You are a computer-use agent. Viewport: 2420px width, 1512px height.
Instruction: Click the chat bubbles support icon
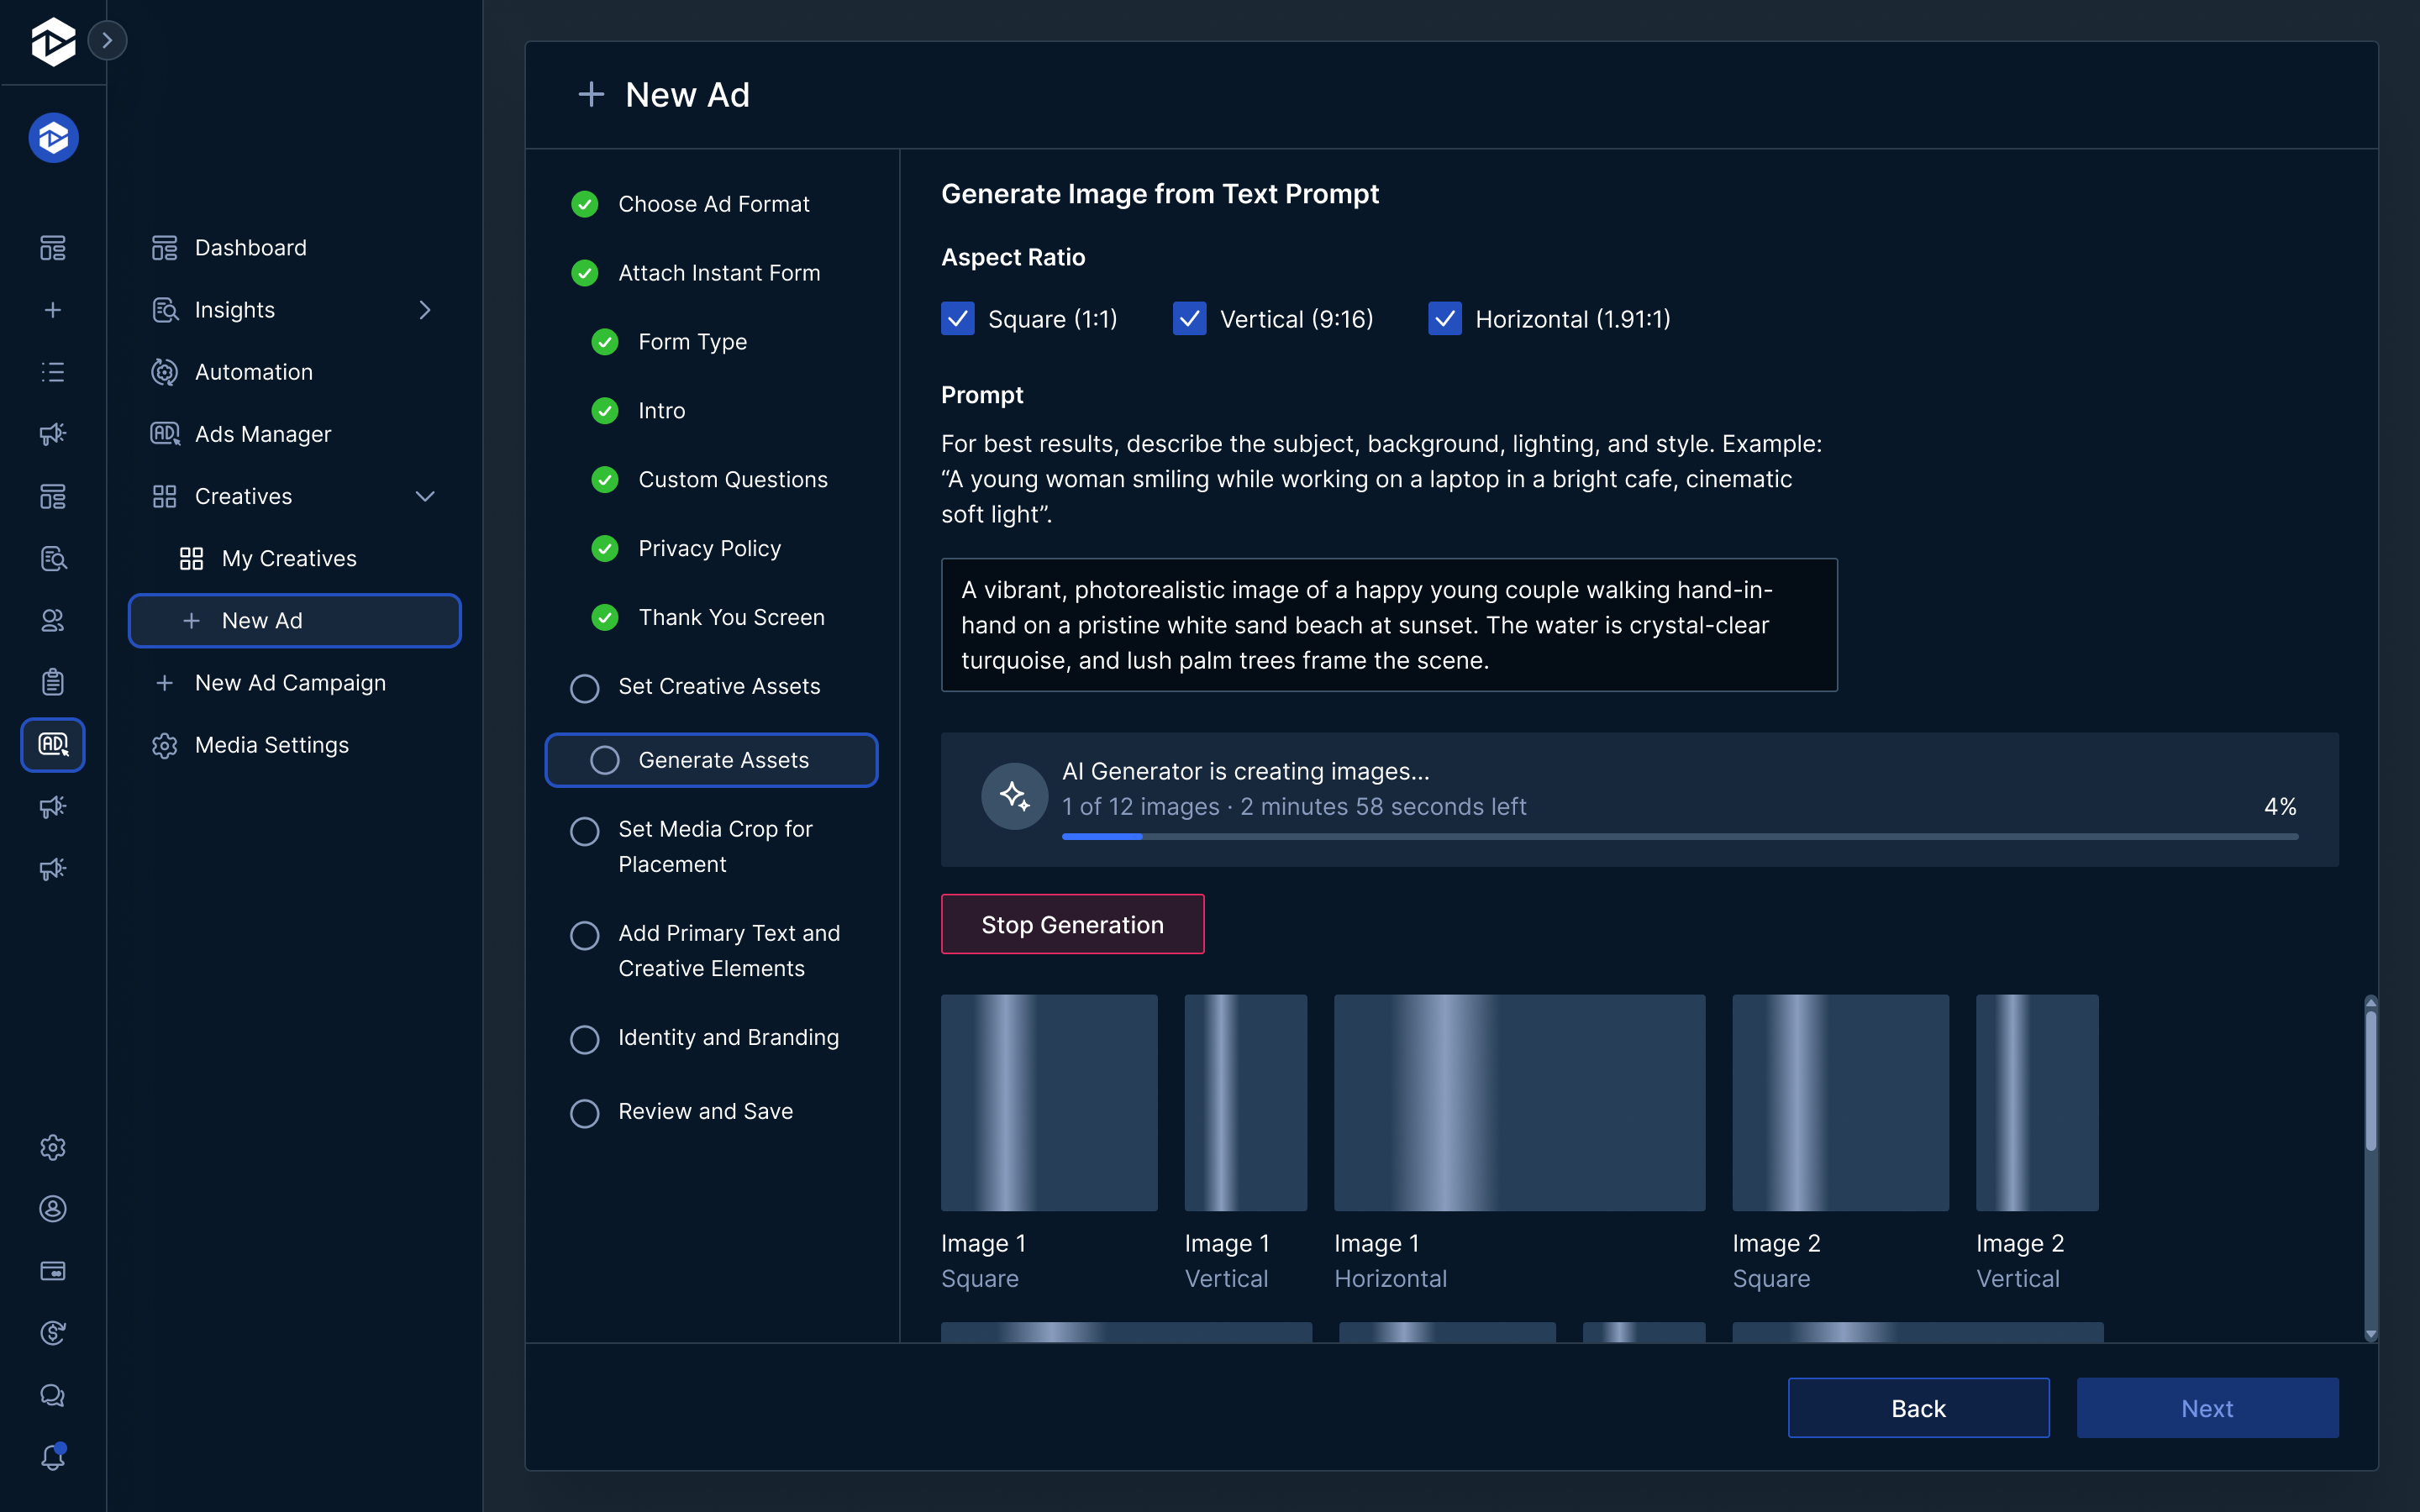(x=52, y=1395)
